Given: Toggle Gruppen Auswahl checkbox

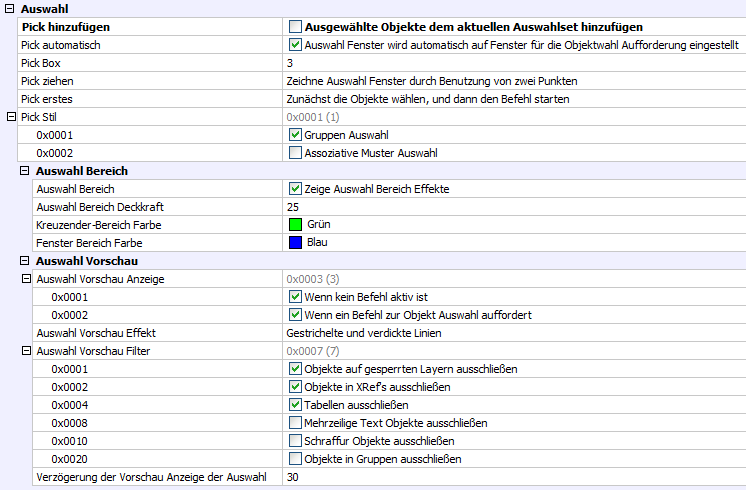Looking at the screenshot, I should [x=295, y=135].
